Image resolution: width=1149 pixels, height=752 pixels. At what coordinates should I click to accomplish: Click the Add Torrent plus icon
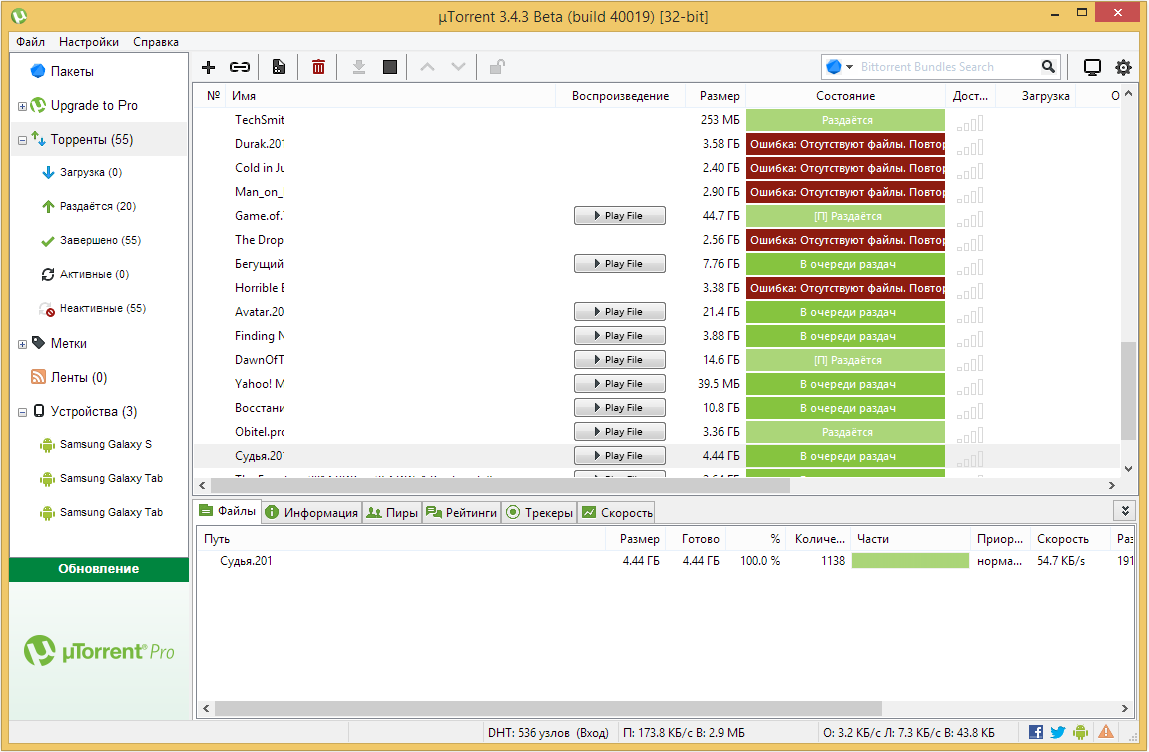pyautogui.click(x=209, y=67)
